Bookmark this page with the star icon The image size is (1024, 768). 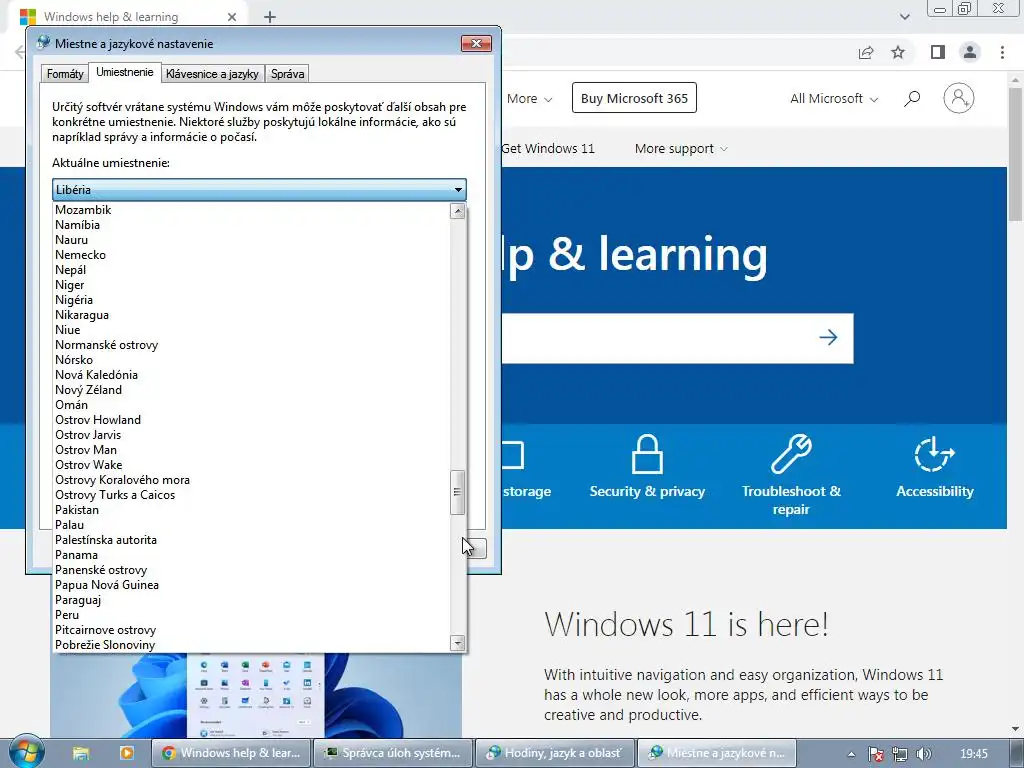[x=899, y=52]
